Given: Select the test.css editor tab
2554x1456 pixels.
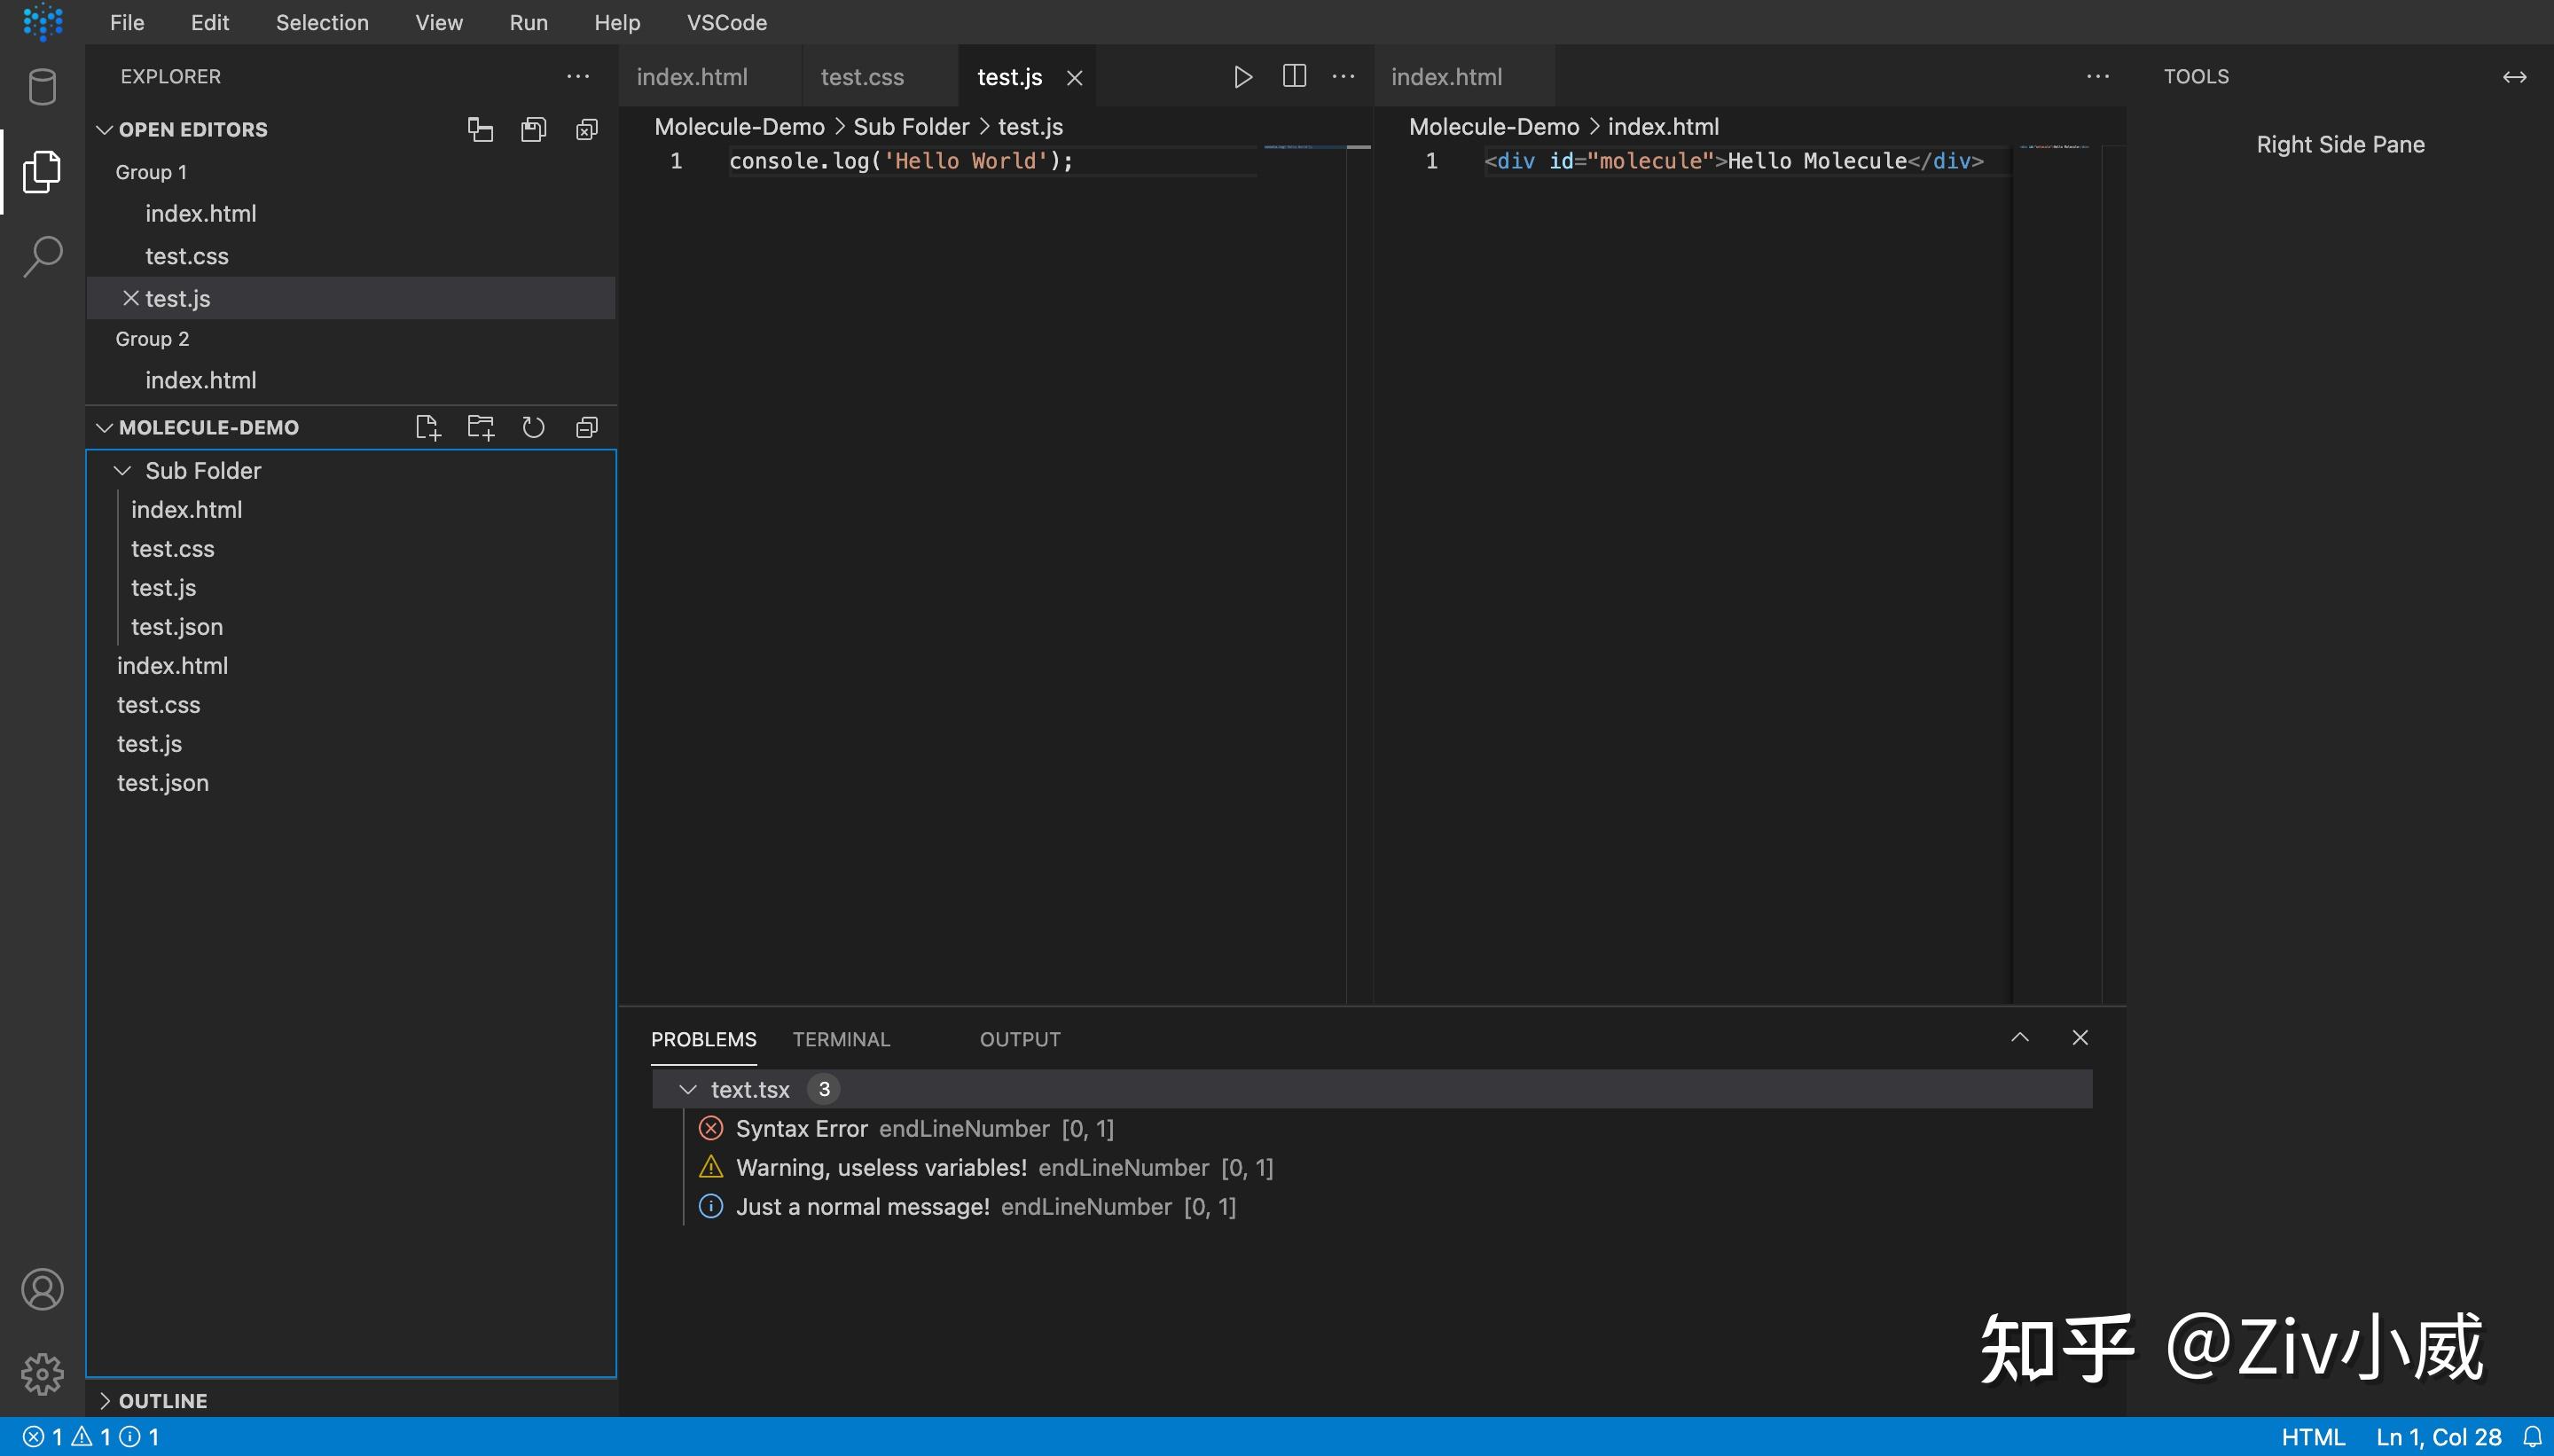Looking at the screenshot, I should click(x=861, y=76).
